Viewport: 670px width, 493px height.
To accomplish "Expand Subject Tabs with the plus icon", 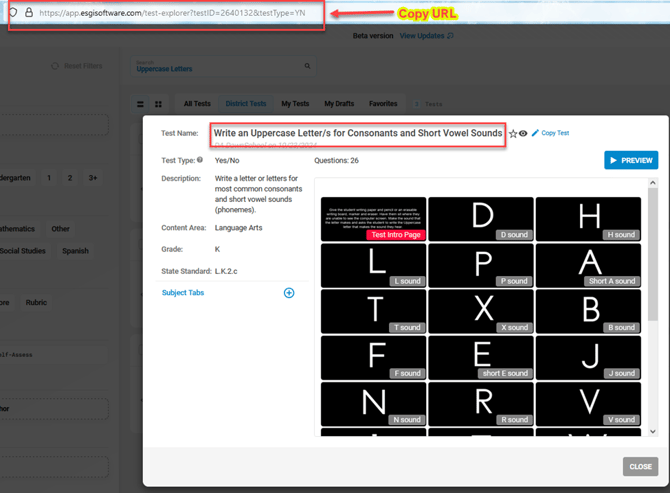I will 289,293.
